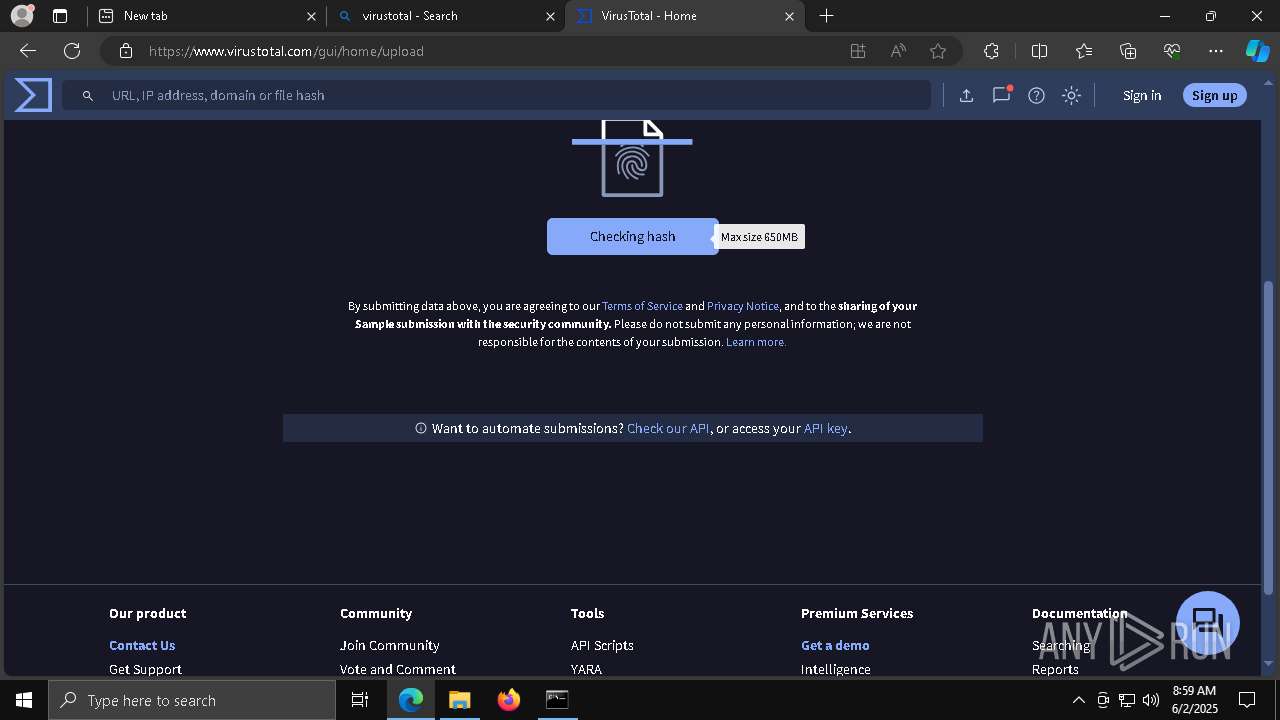Click the Max size 650MB tooltip text
Viewport: 1280px width, 720px height.
tap(760, 237)
